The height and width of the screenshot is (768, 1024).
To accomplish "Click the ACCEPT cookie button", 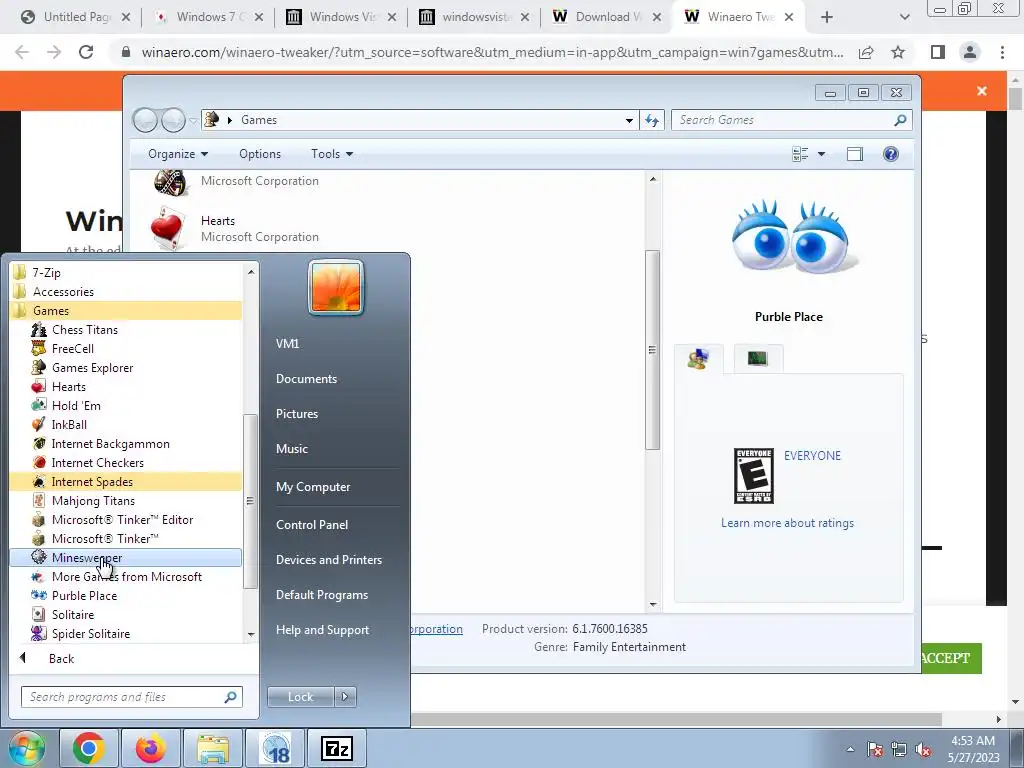I will pos(950,658).
